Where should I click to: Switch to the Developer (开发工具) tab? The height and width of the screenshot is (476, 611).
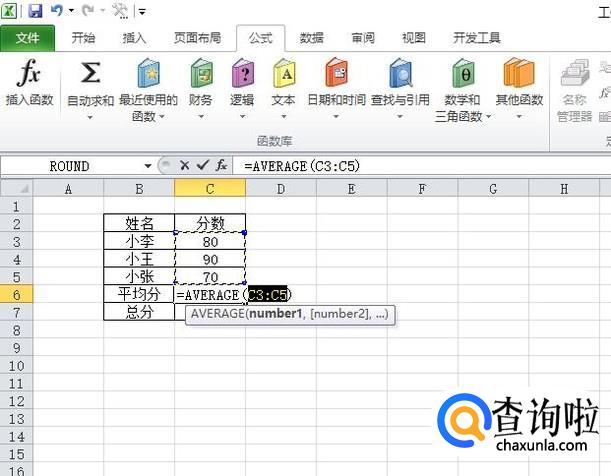coord(477,38)
